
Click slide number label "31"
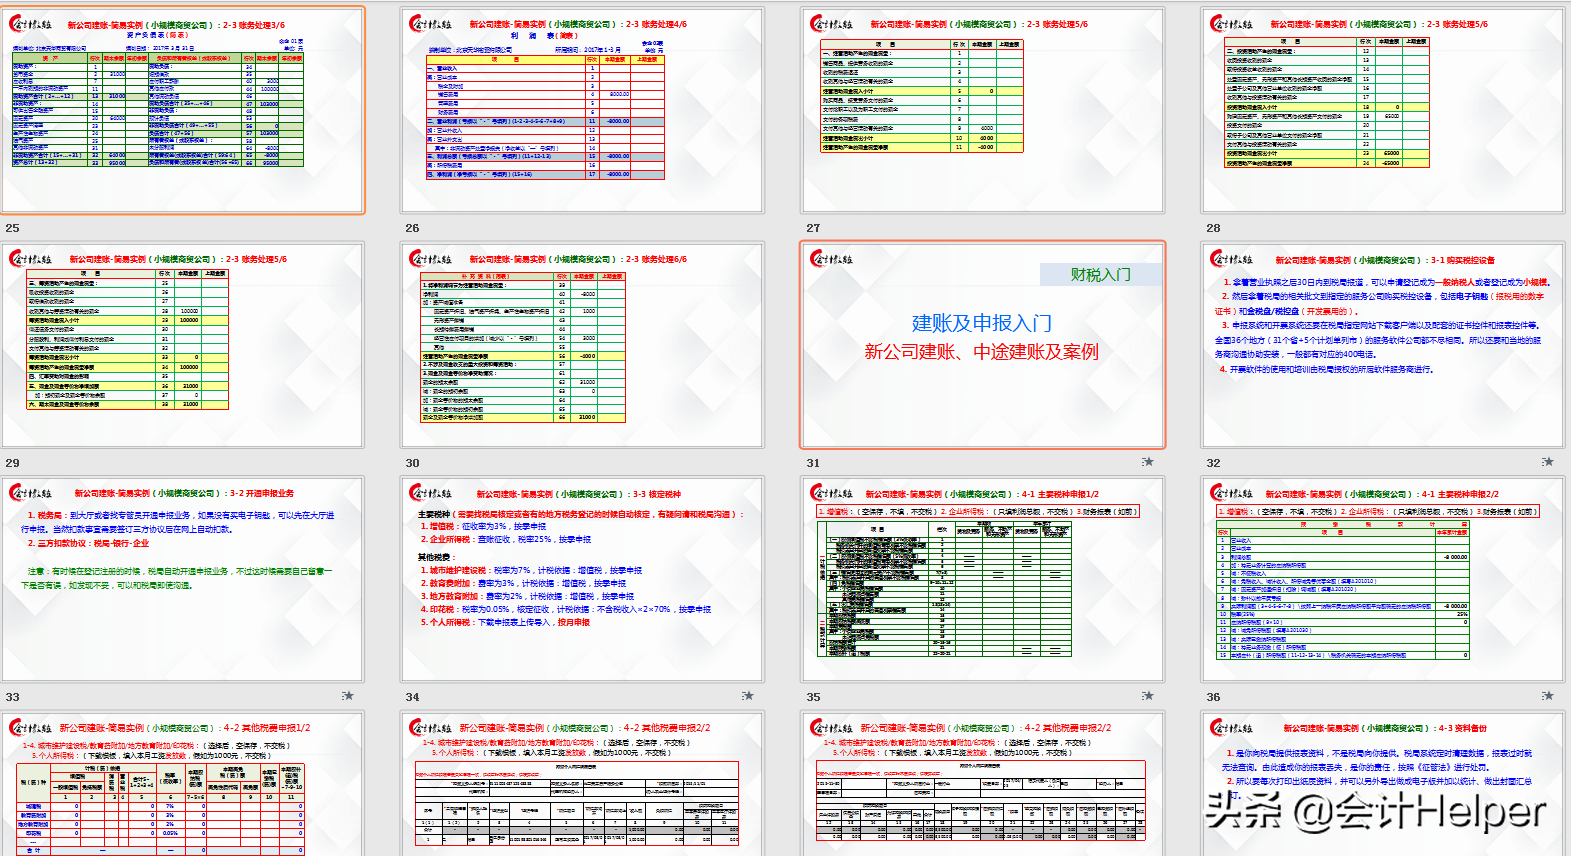[x=813, y=463]
